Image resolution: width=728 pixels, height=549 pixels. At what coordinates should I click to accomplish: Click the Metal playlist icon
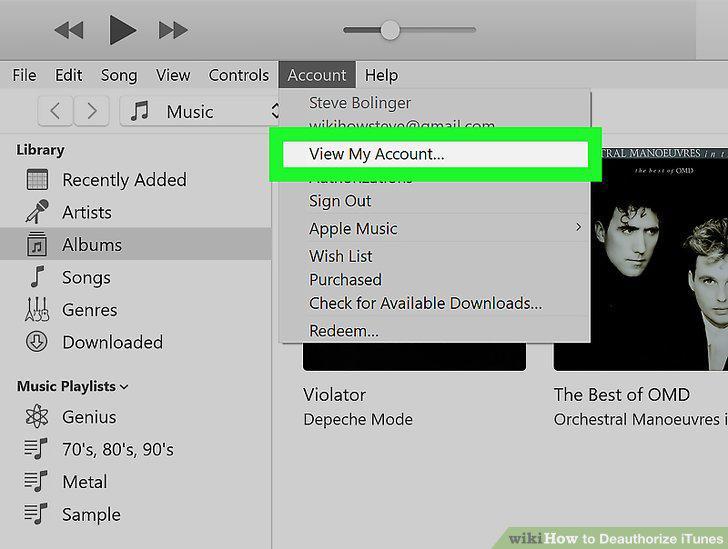point(36,481)
